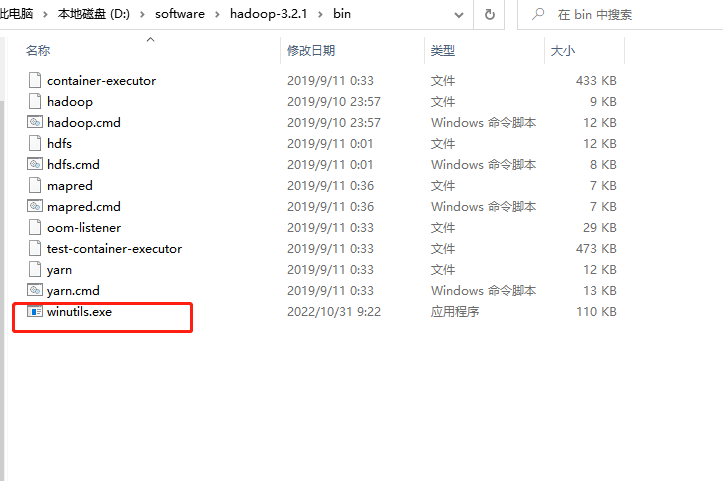Go to the software breadcrumb folder
This screenshot has width=723, height=481.
[x=180, y=14]
